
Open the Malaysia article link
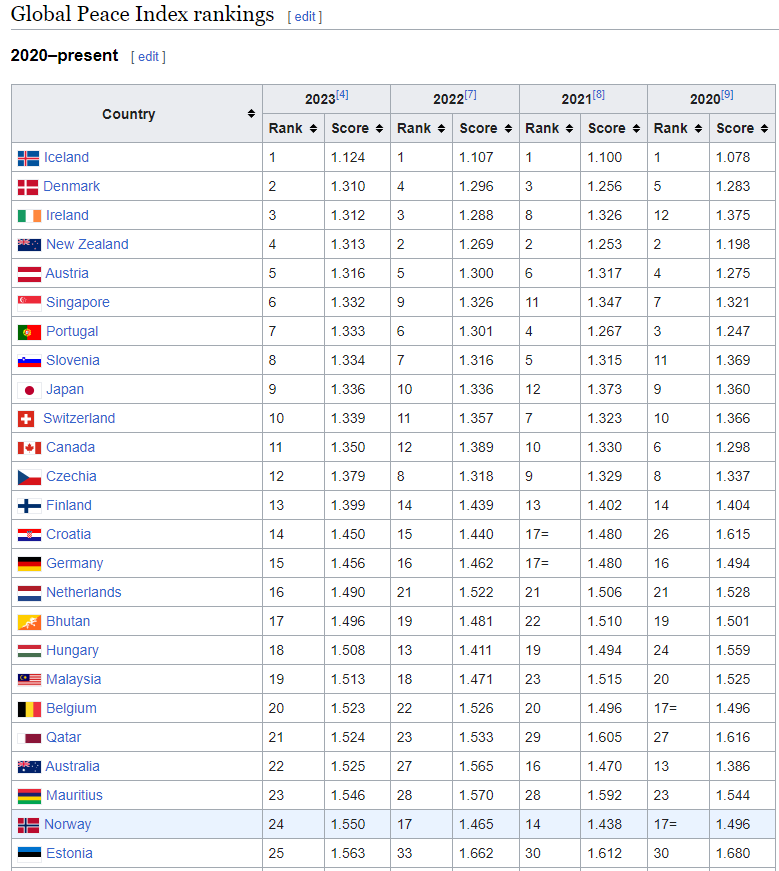(73, 679)
